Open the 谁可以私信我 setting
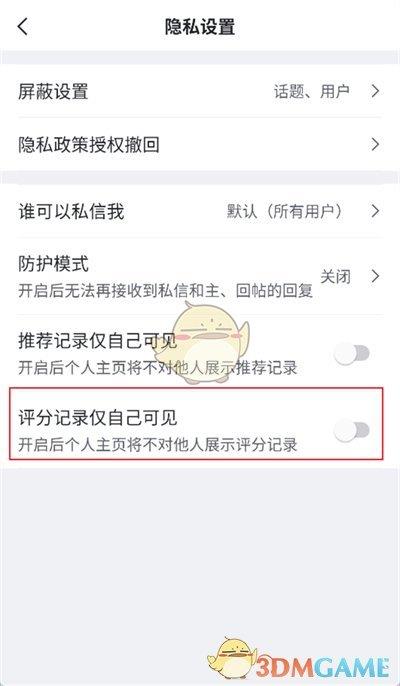 [x=200, y=212]
